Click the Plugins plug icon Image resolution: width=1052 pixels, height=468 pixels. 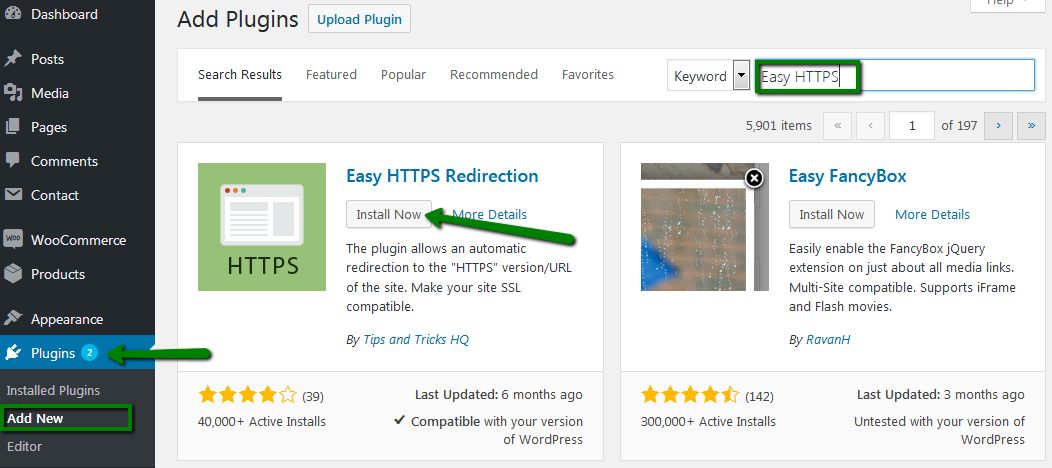[13, 353]
